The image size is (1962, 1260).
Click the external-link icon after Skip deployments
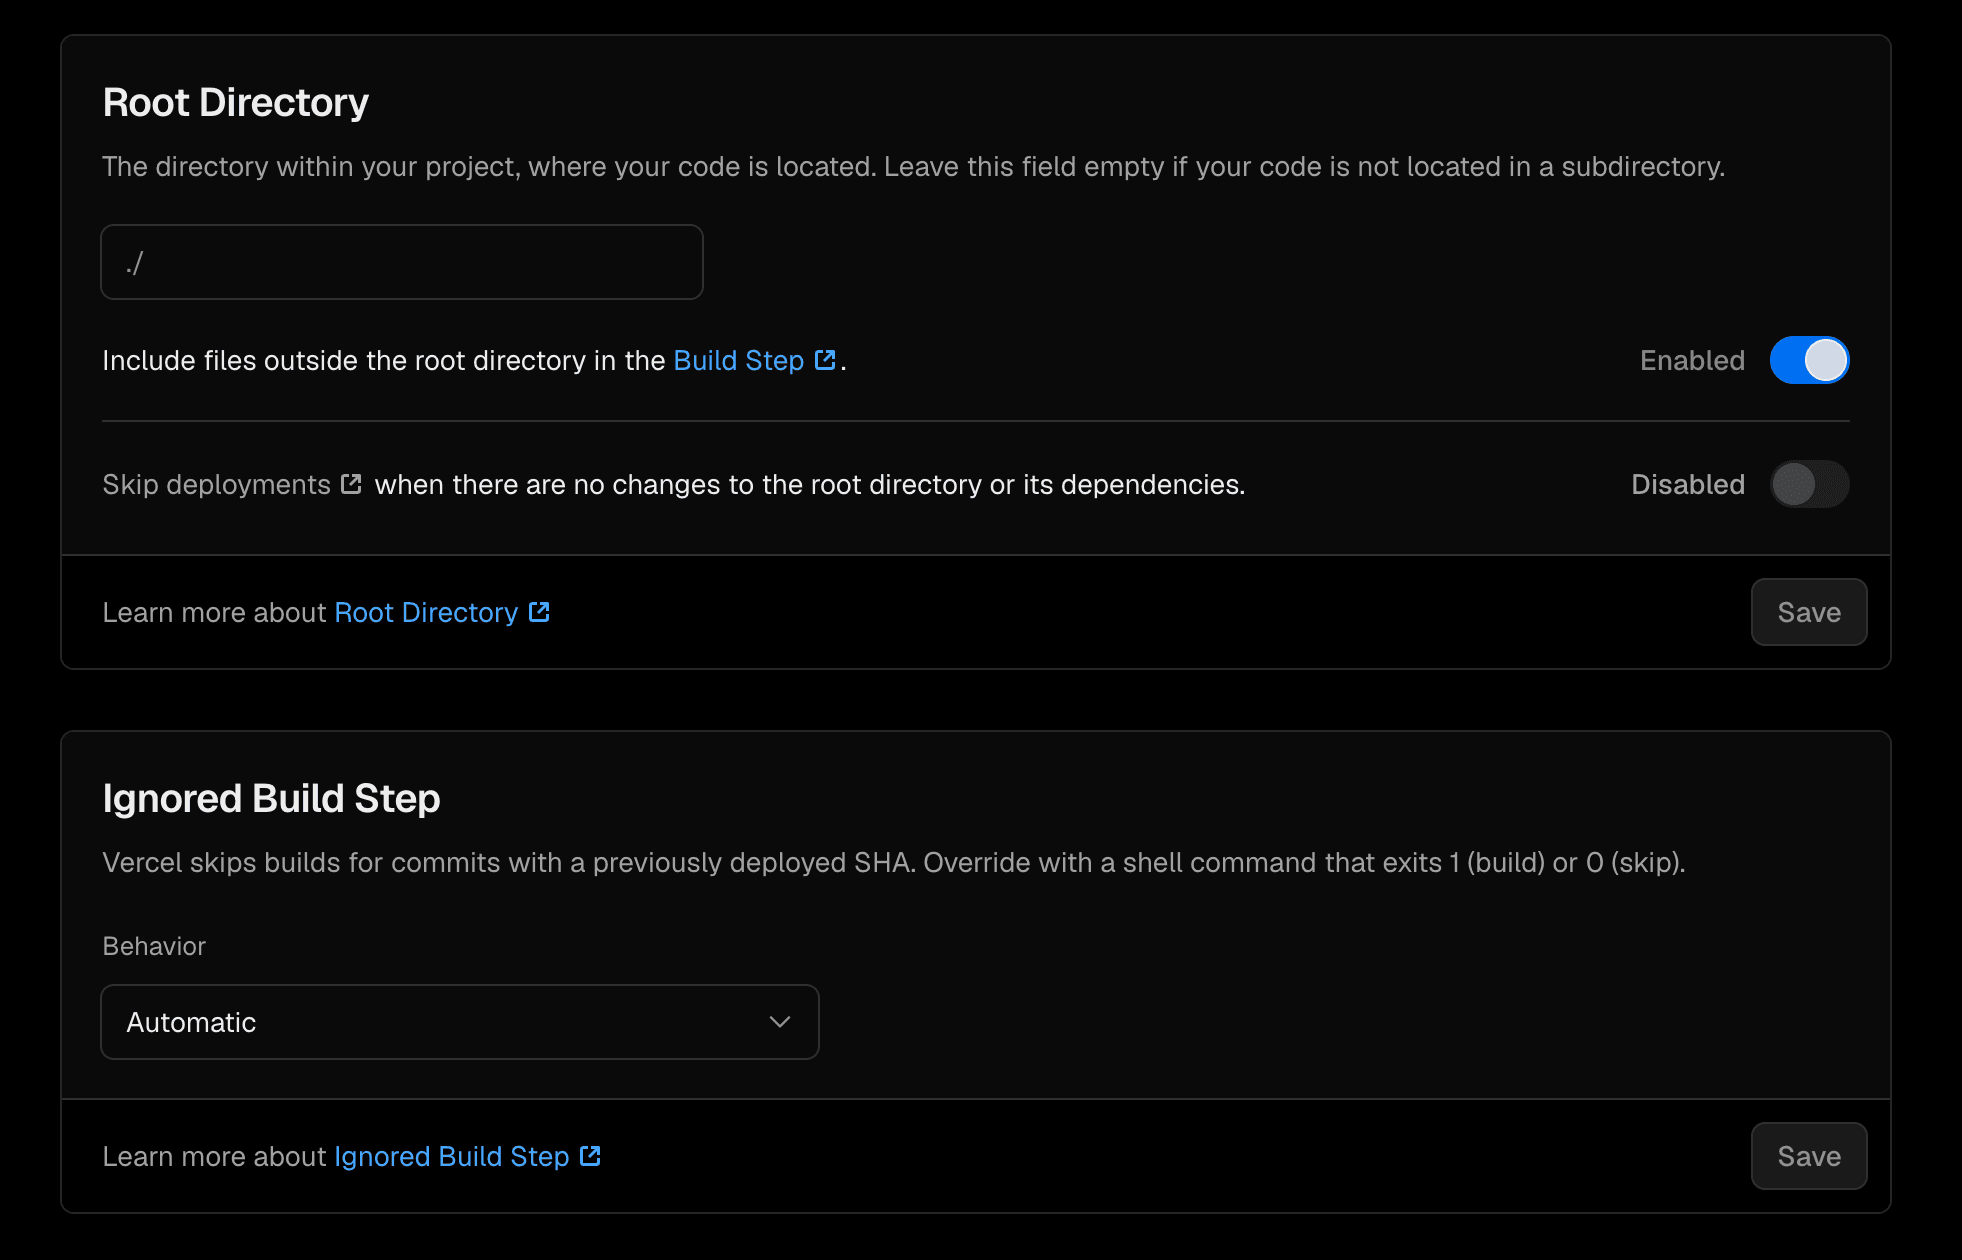(x=351, y=484)
